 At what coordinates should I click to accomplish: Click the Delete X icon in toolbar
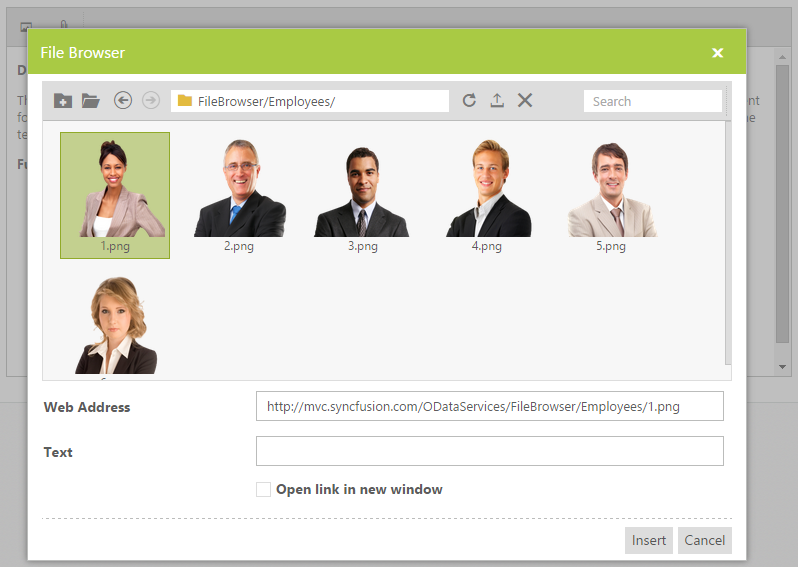click(525, 100)
